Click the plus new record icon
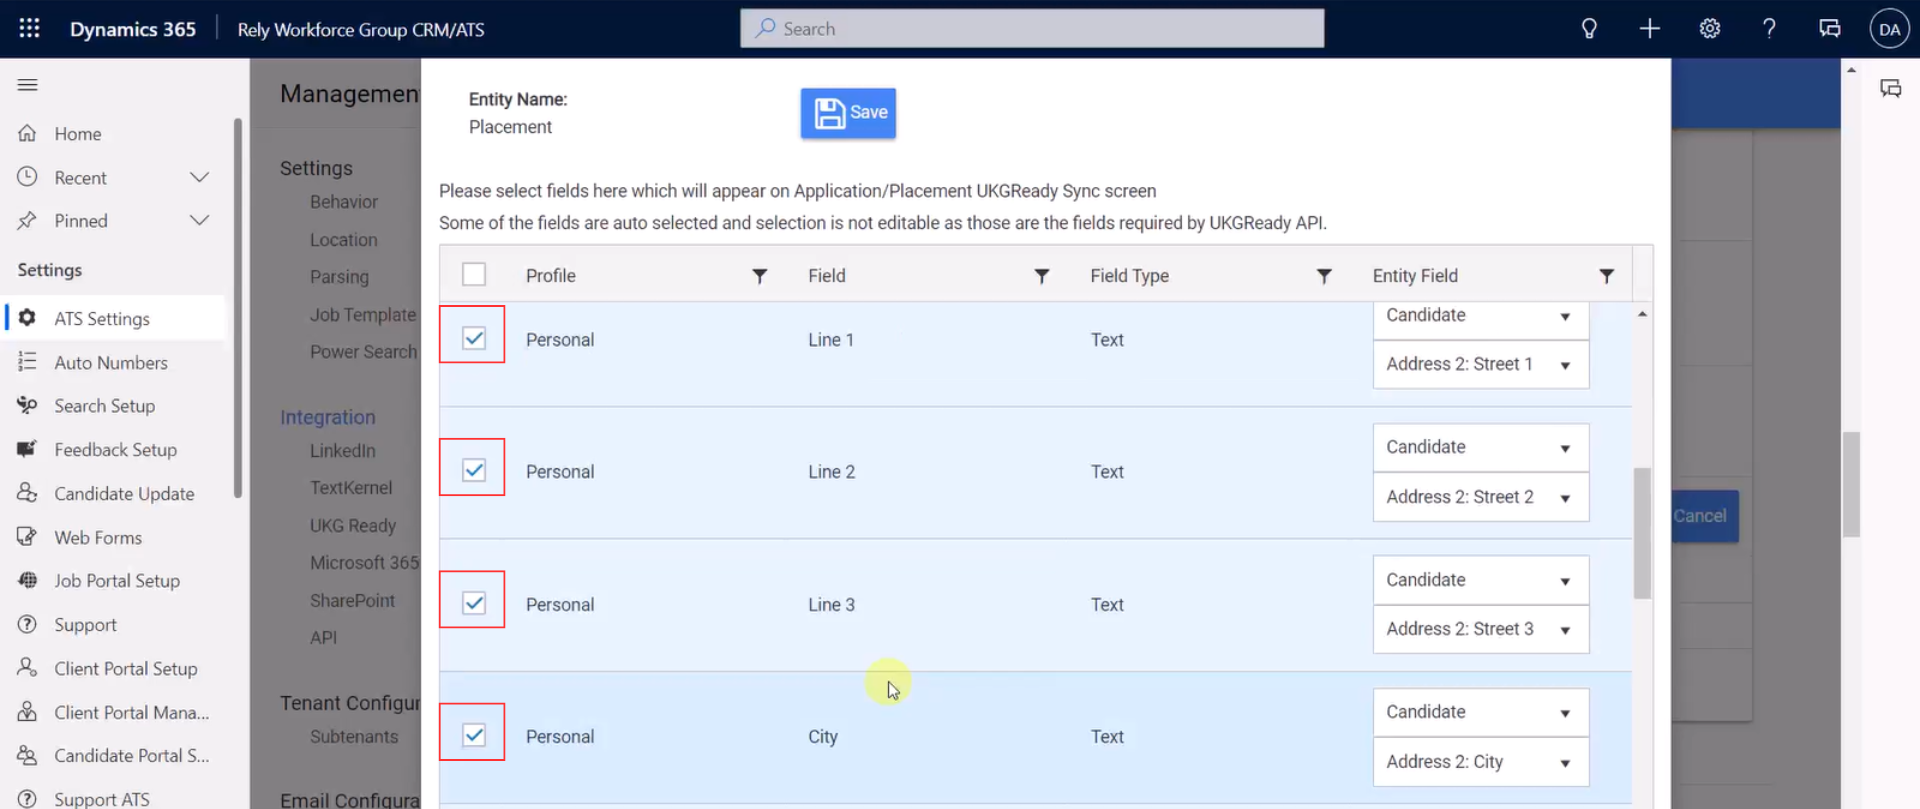Screen dimensions: 1920x809 point(1650,28)
